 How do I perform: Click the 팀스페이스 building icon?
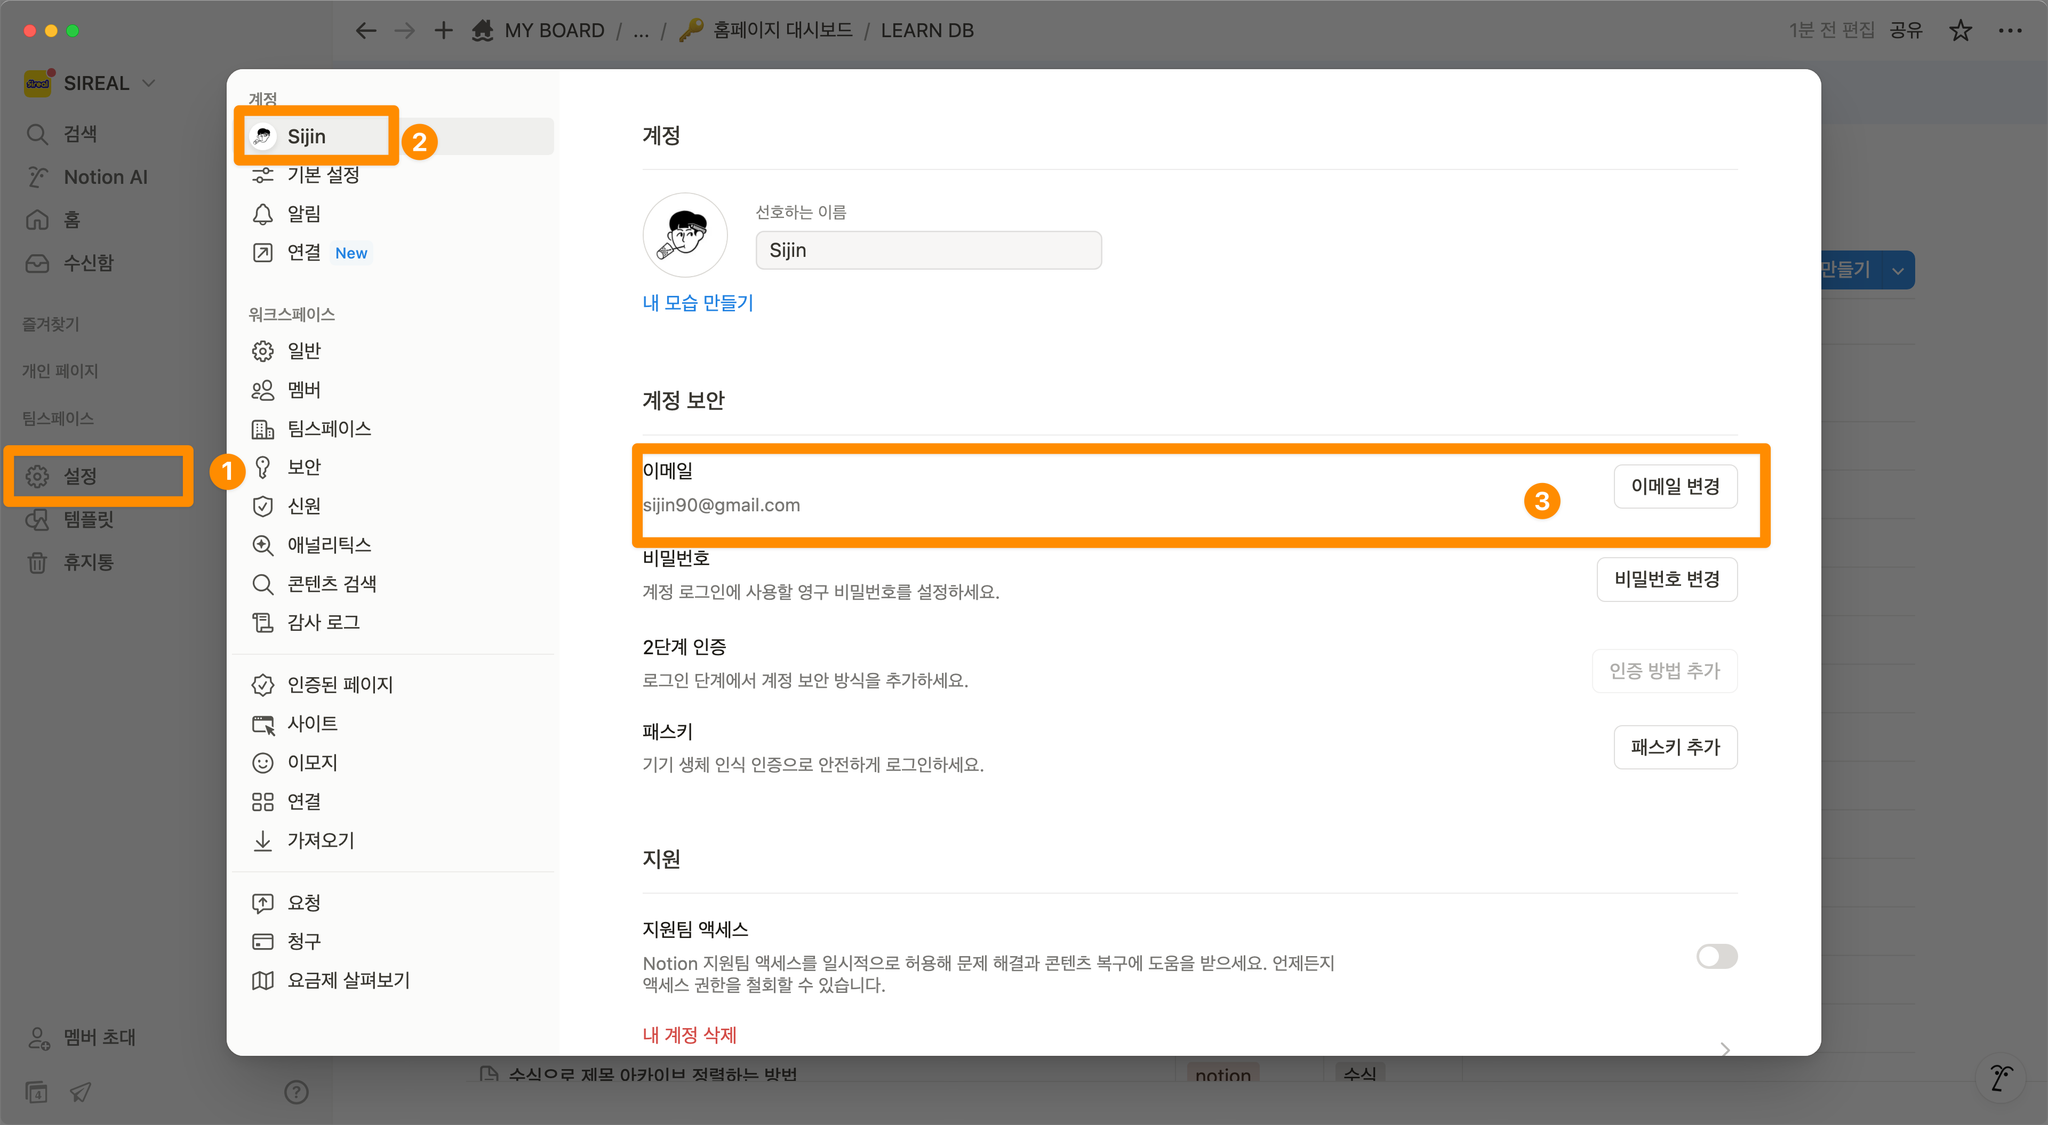tap(262, 429)
